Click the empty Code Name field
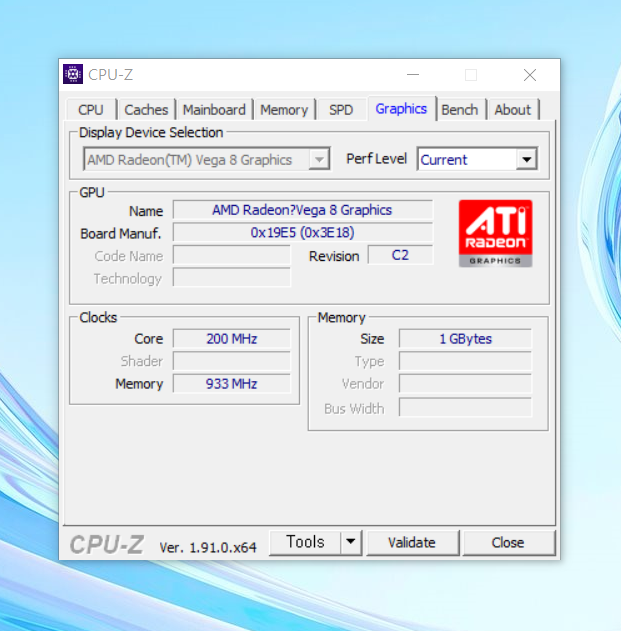Image resolution: width=621 pixels, height=631 pixels. coord(231,255)
